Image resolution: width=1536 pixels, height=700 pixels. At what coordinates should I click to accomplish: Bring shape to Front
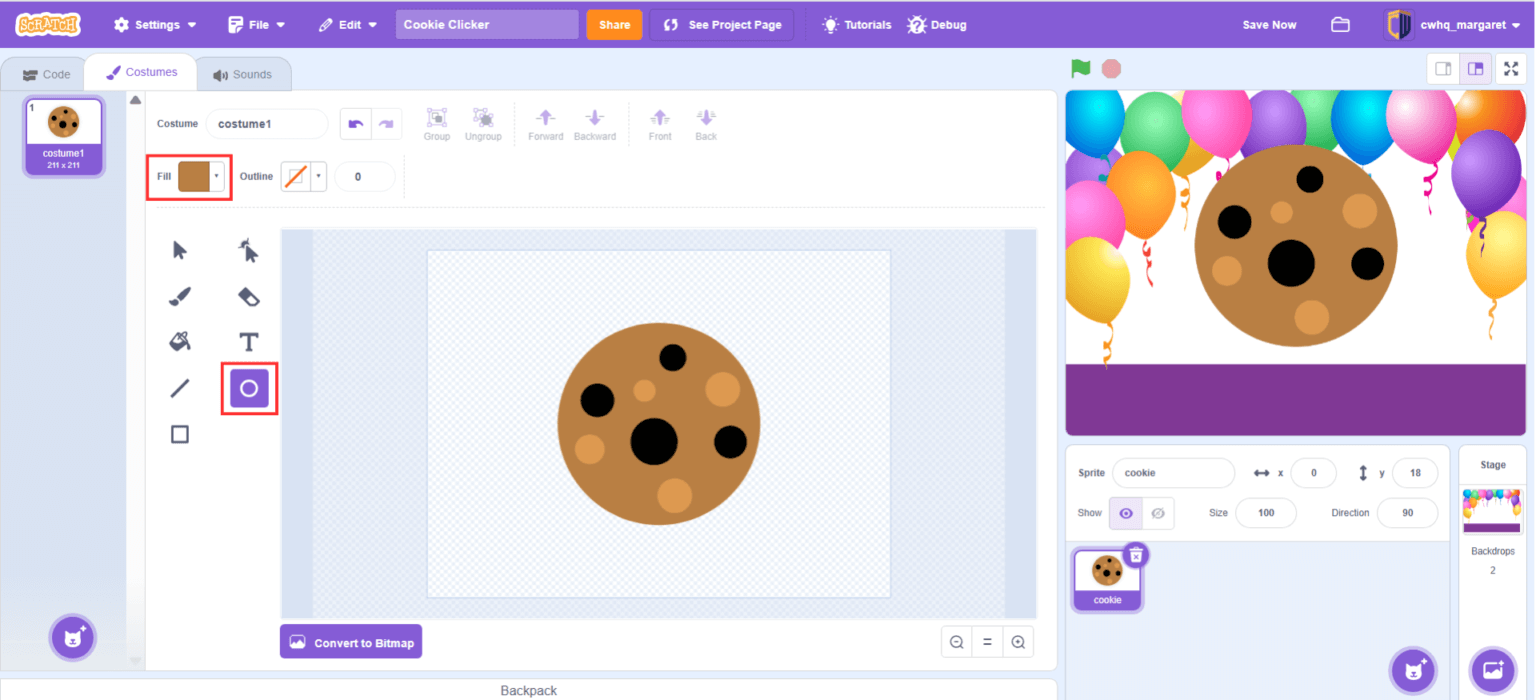pos(660,124)
